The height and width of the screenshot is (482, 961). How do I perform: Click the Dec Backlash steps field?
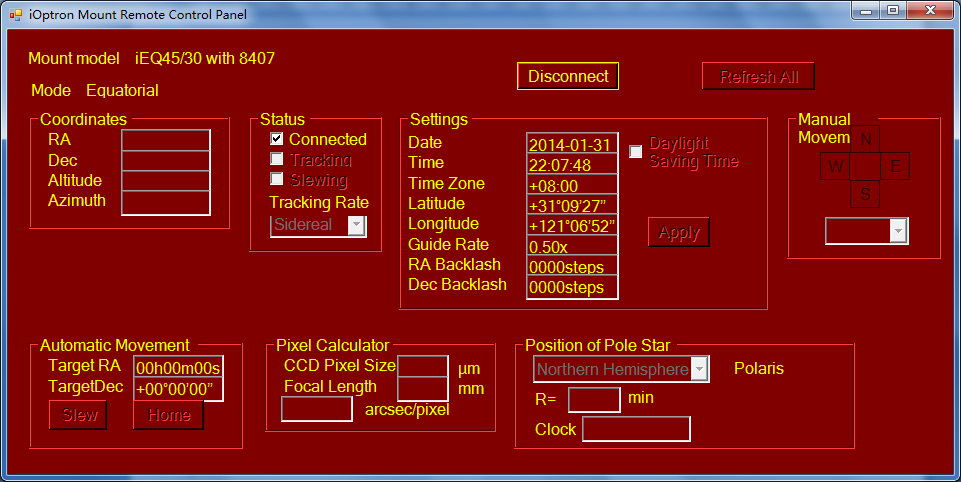[572, 287]
